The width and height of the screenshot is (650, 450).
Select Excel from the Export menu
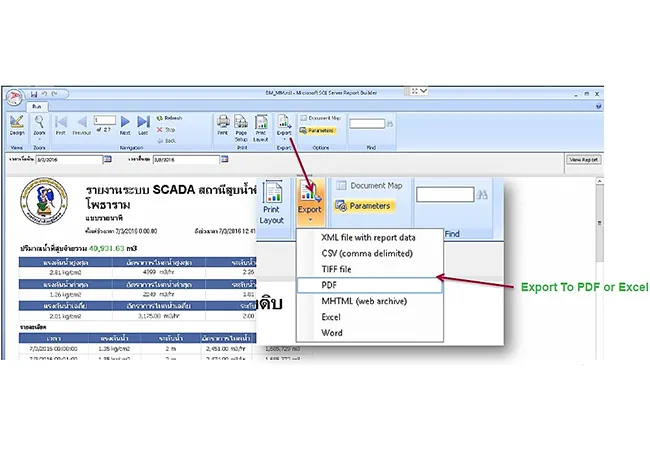coord(370,317)
